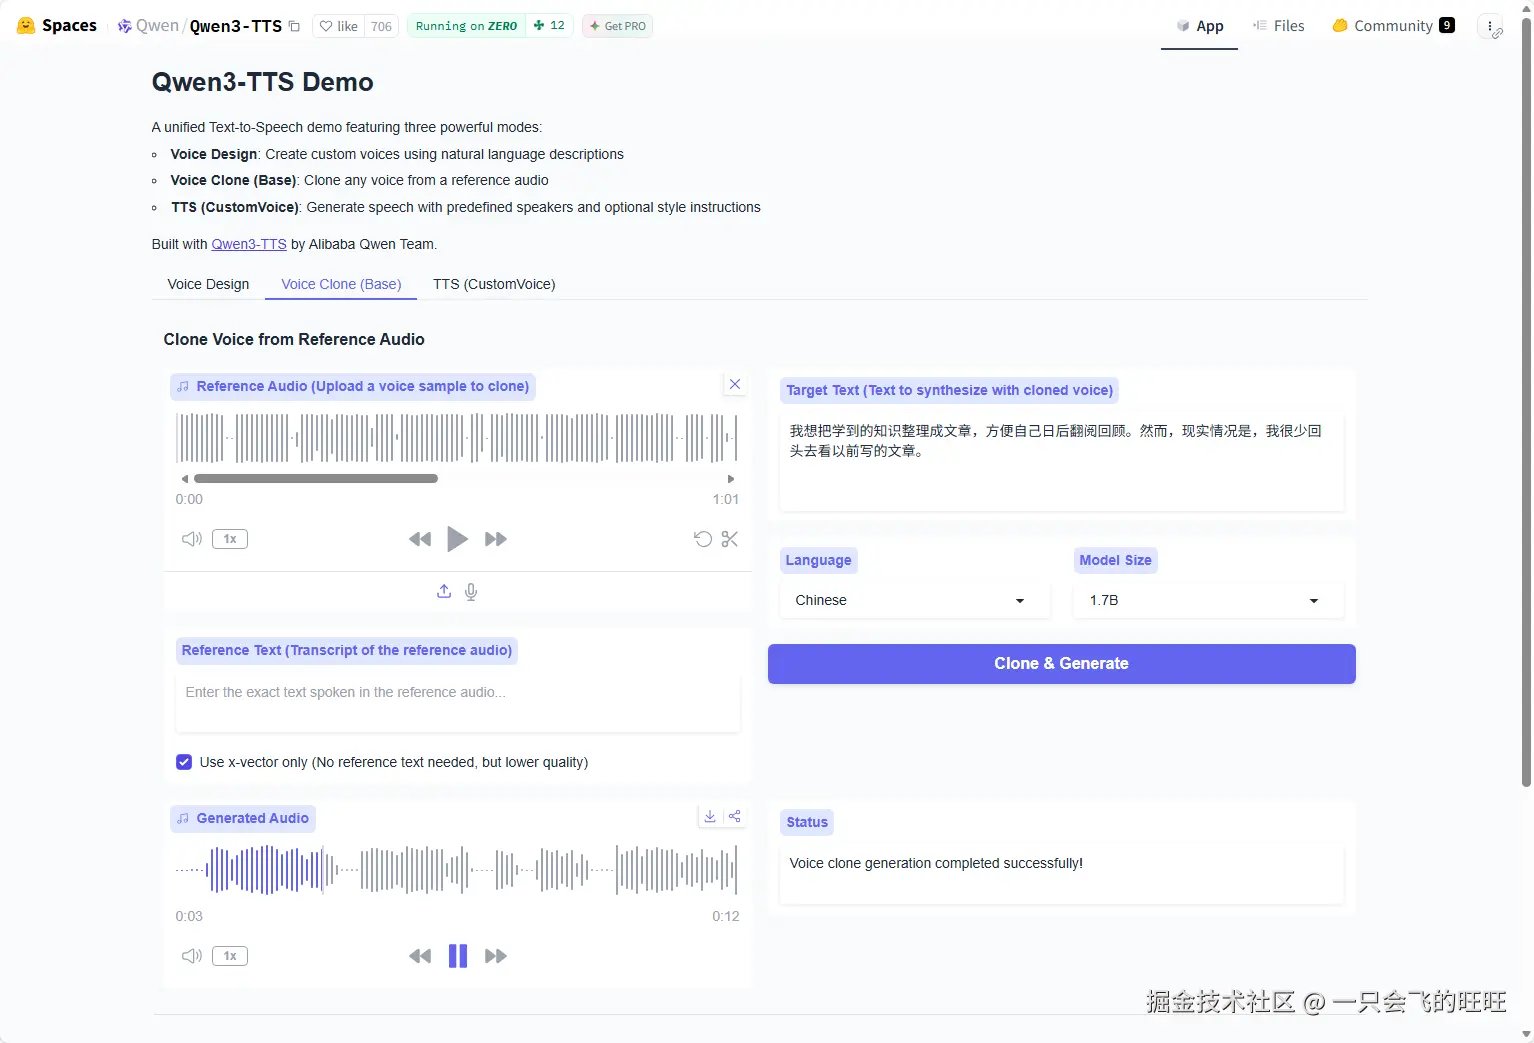Click the Running on ZERO status badge
The width and height of the screenshot is (1534, 1043).
click(x=466, y=26)
